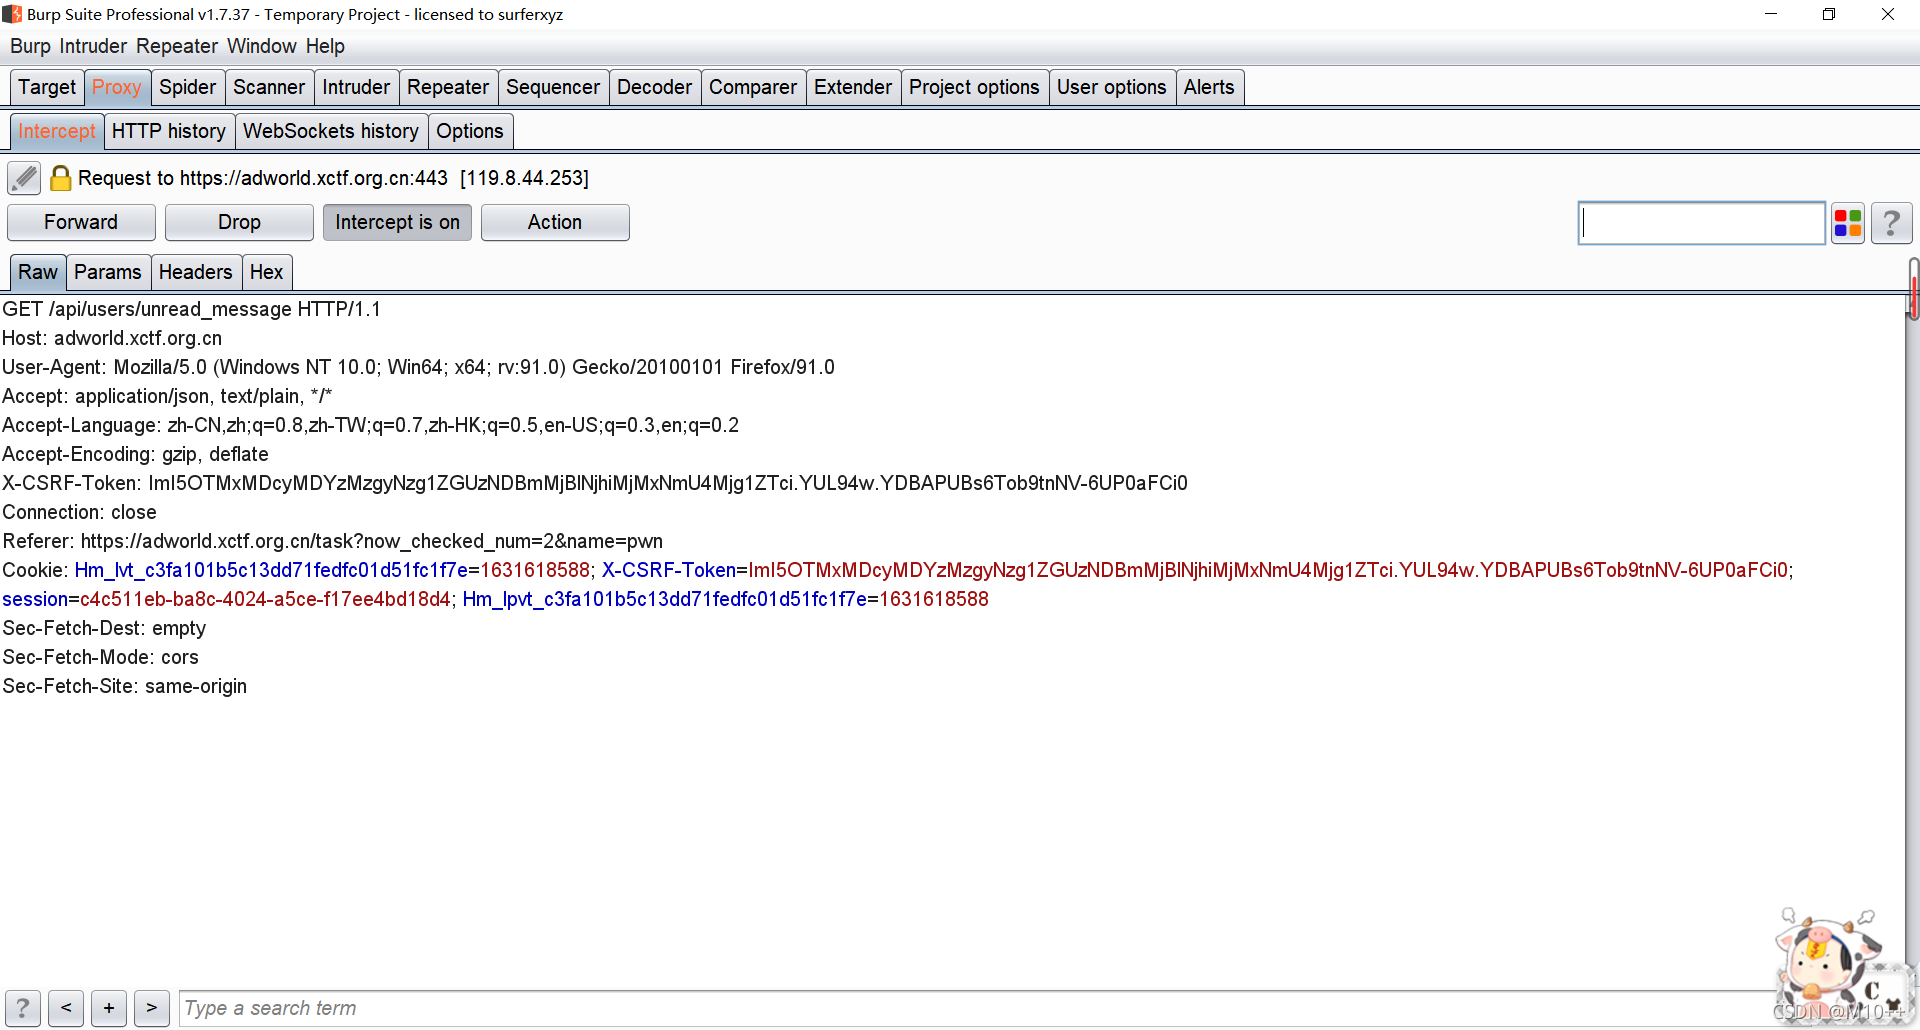The image size is (1920, 1030).
Task: Click the Connection: close header
Action: tap(79, 512)
